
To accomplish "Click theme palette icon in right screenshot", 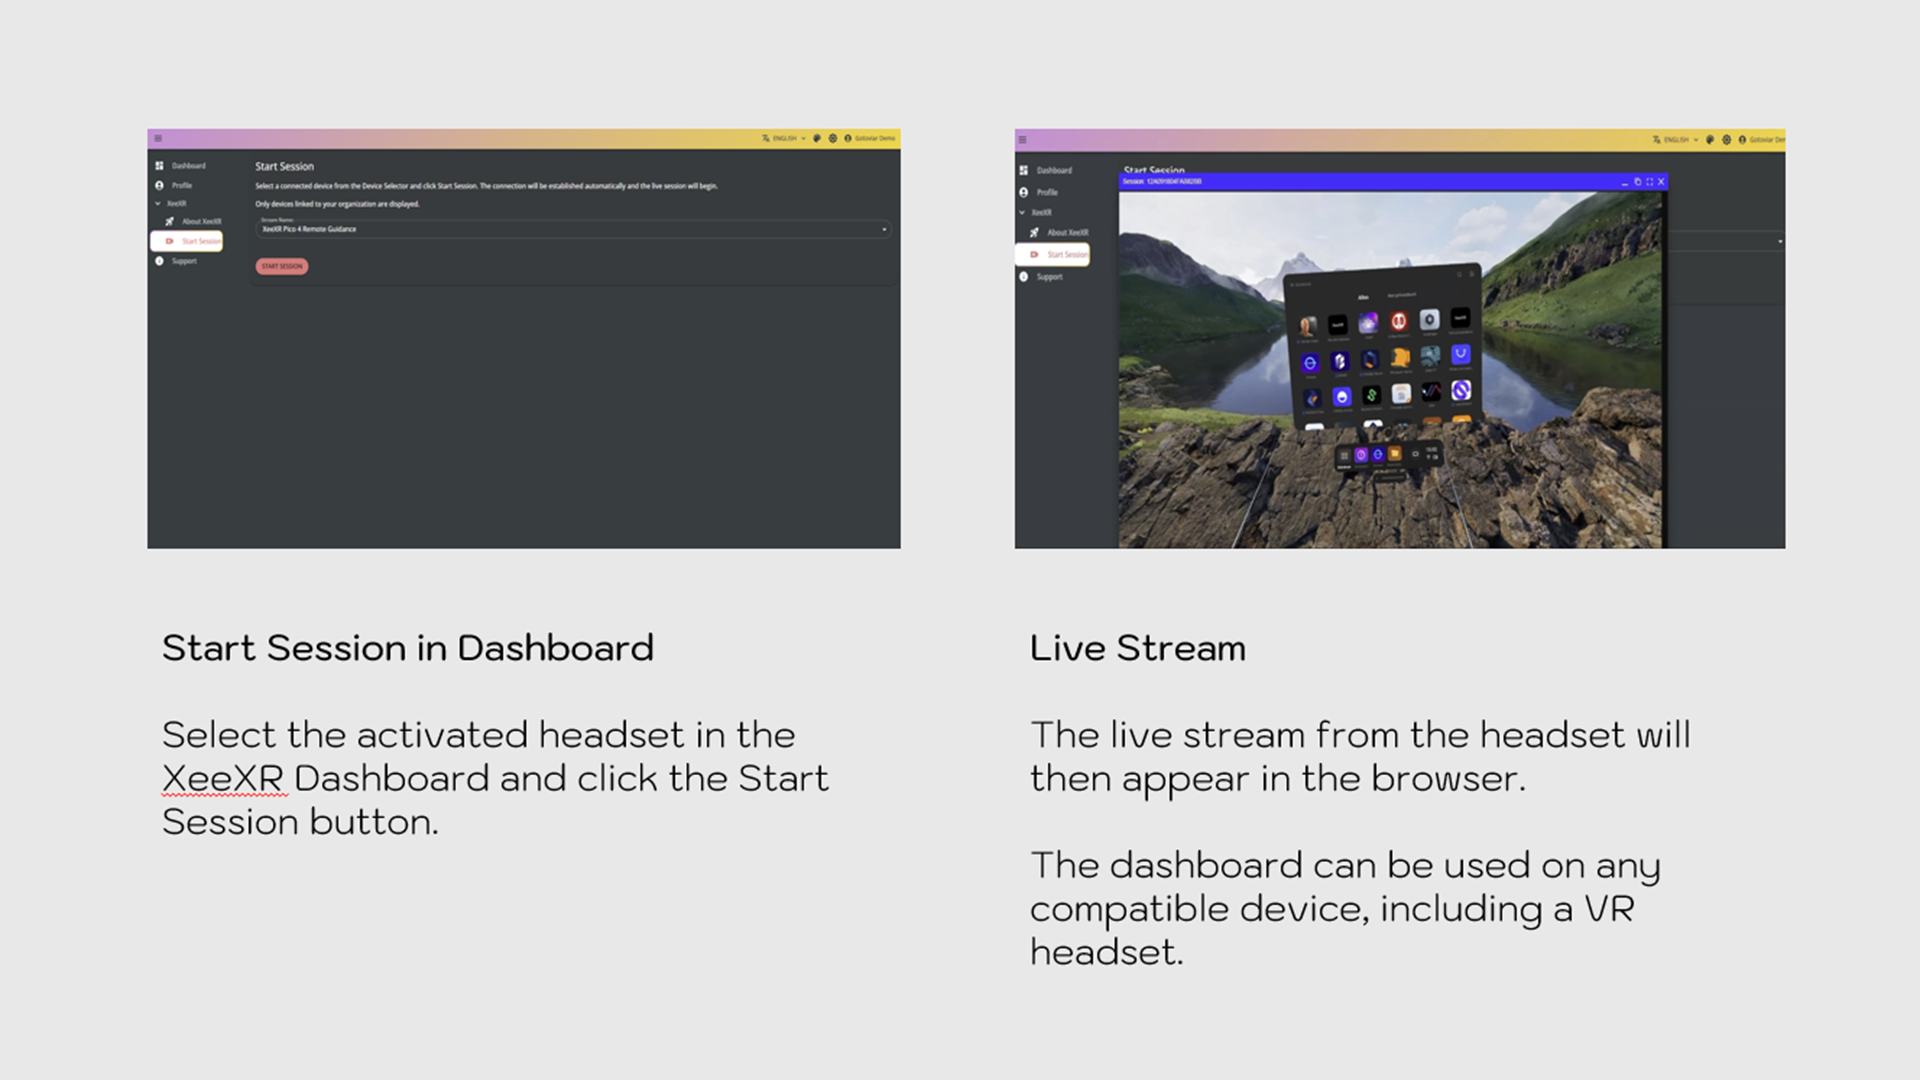I will (1710, 140).
